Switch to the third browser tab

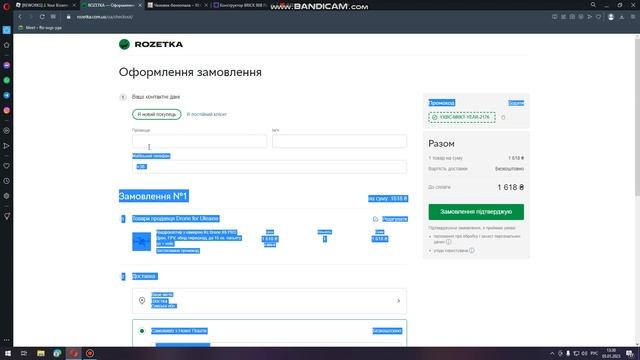click(x=177, y=5)
